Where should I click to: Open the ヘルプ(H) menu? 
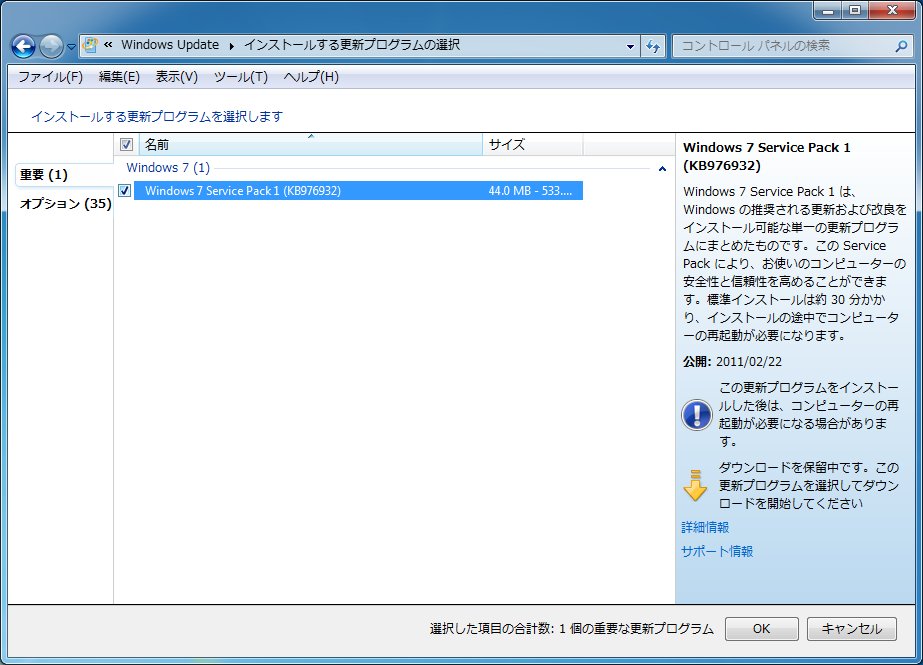(311, 77)
